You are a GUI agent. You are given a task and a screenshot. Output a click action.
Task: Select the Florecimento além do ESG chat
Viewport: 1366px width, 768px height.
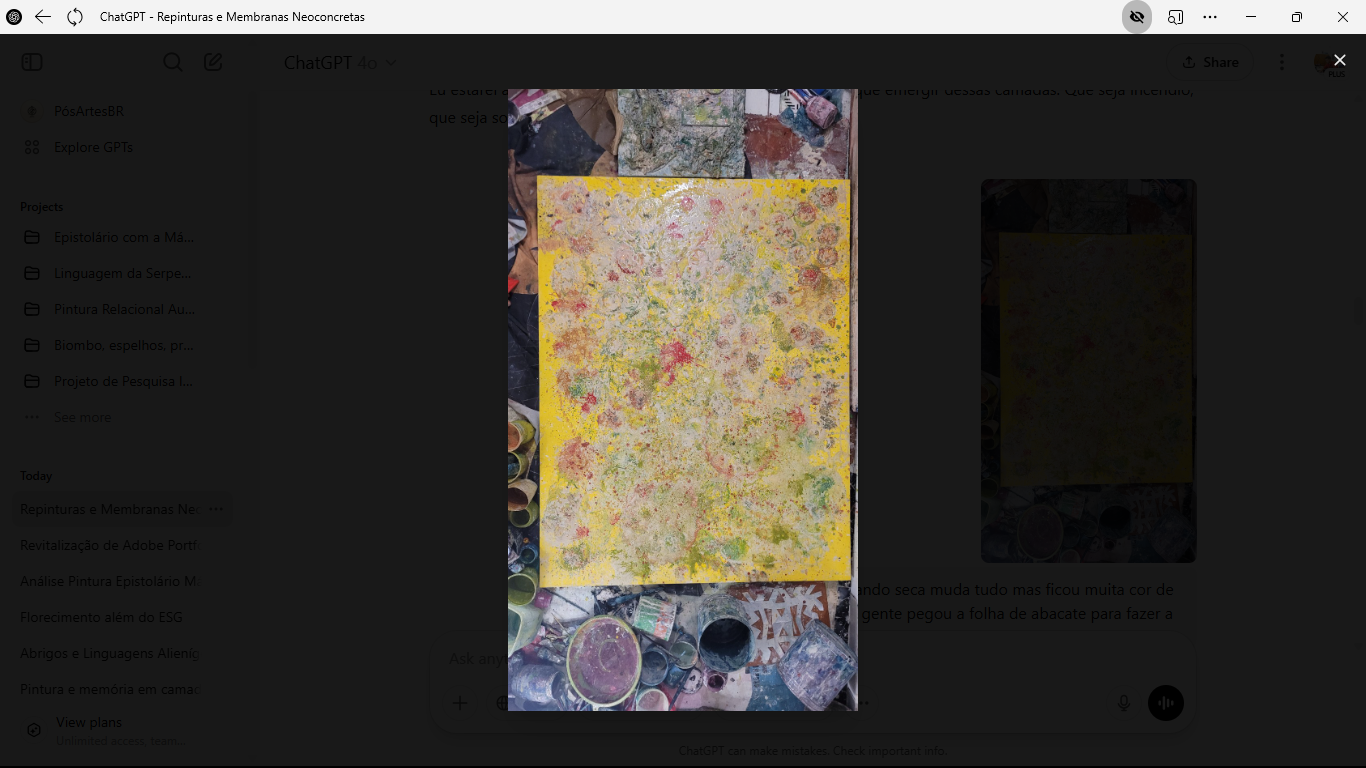point(101,617)
